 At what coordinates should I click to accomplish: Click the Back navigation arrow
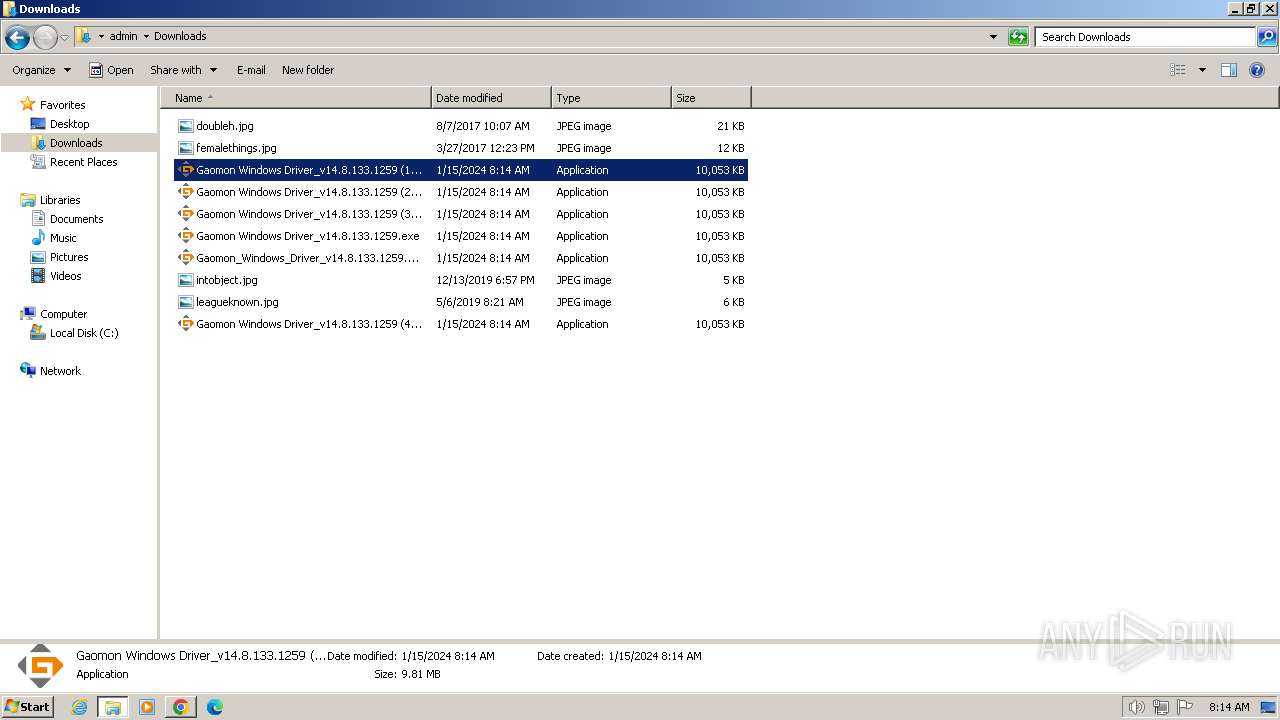[x=17, y=38]
